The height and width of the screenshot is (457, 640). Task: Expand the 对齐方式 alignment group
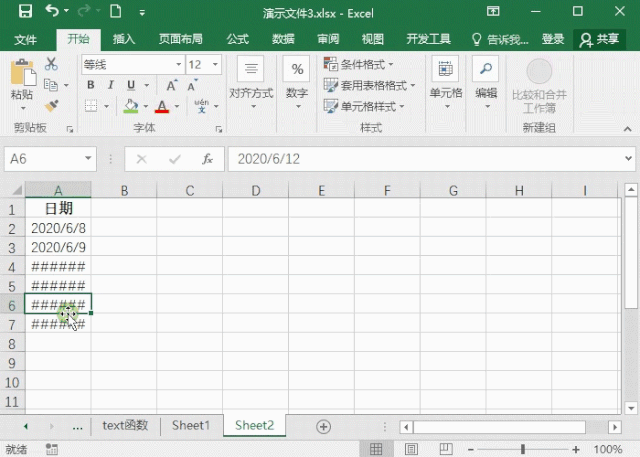[x=251, y=84]
